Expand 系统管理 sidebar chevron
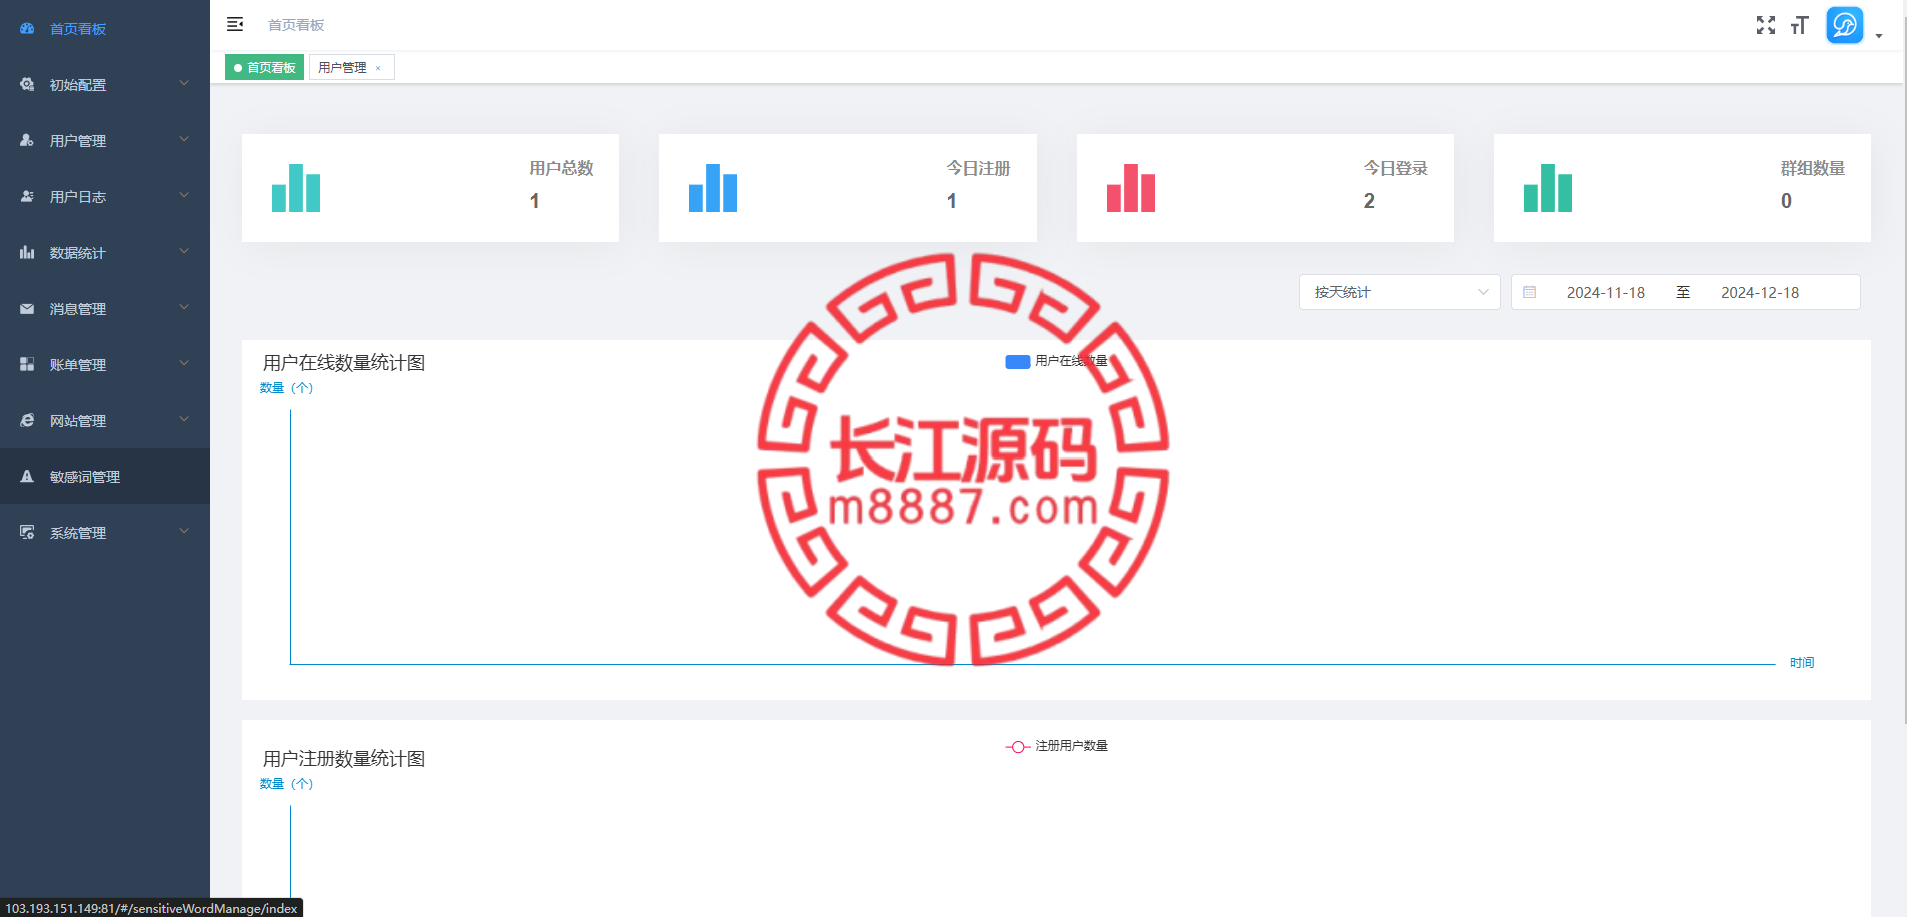 point(184,531)
